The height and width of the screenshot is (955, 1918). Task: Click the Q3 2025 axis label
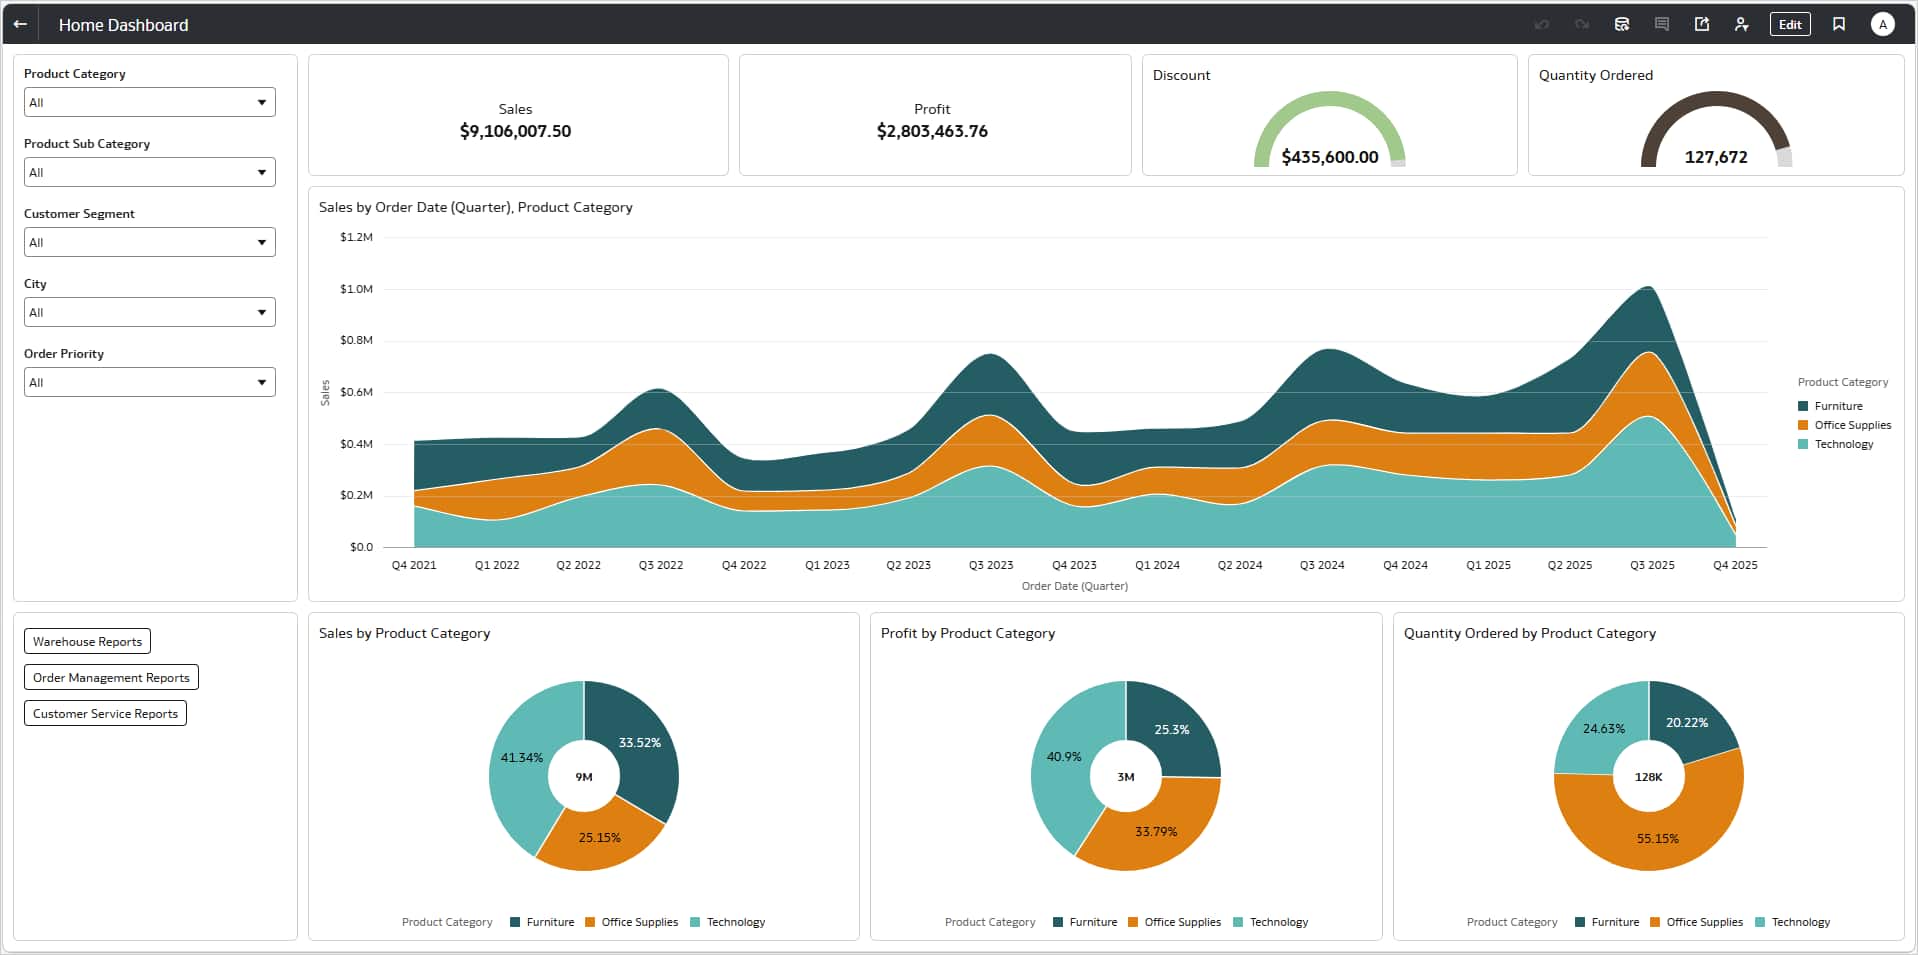(x=1652, y=565)
